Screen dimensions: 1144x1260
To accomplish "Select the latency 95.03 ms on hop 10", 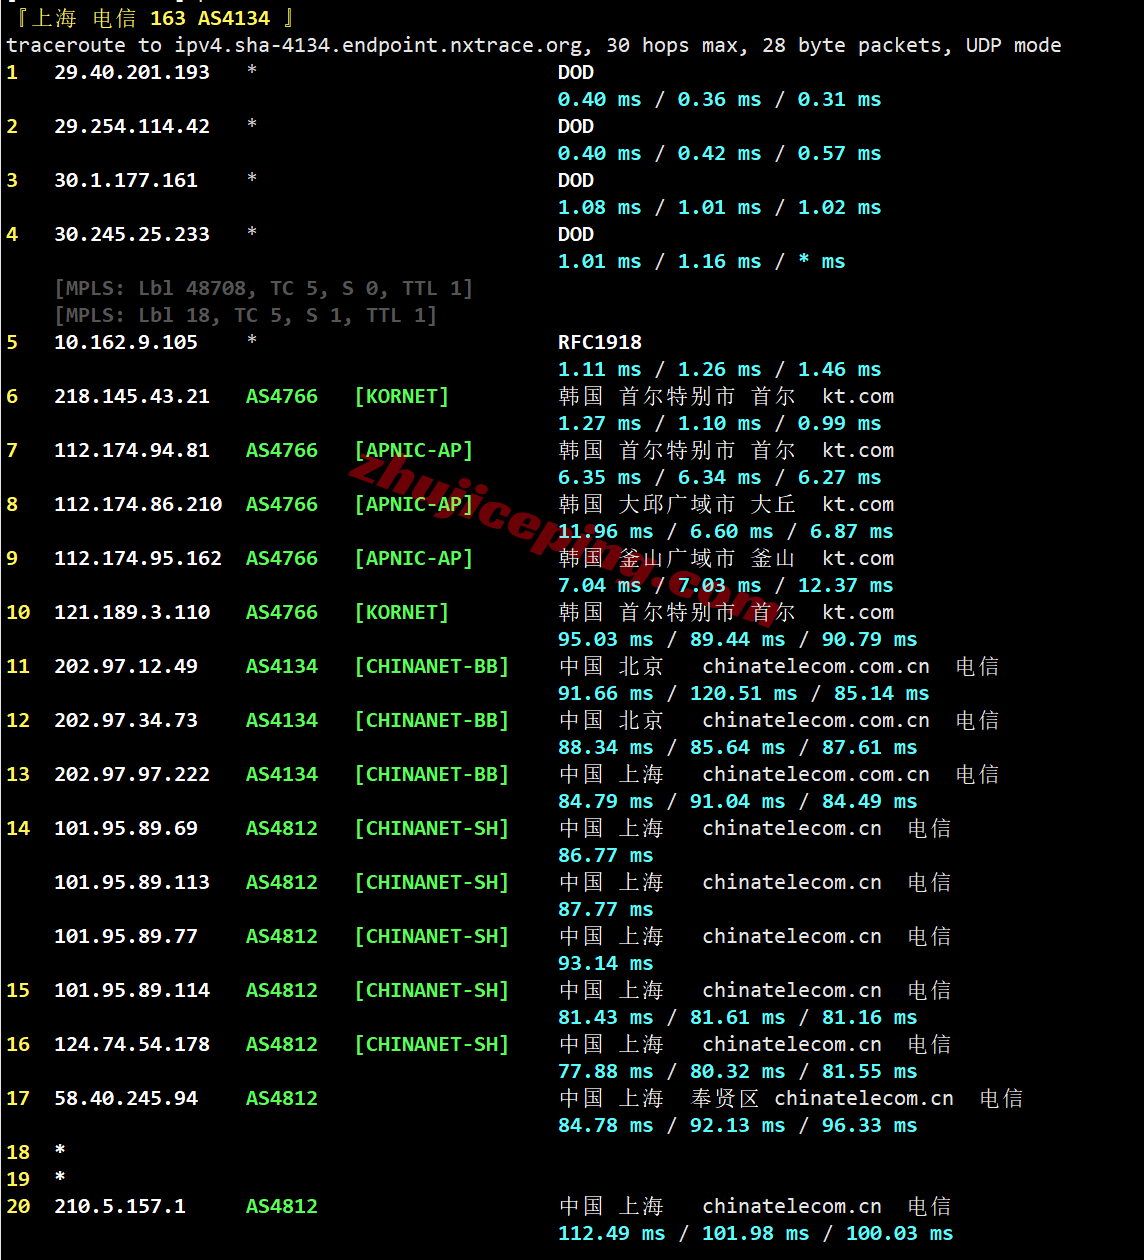I will tap(606, 639).
